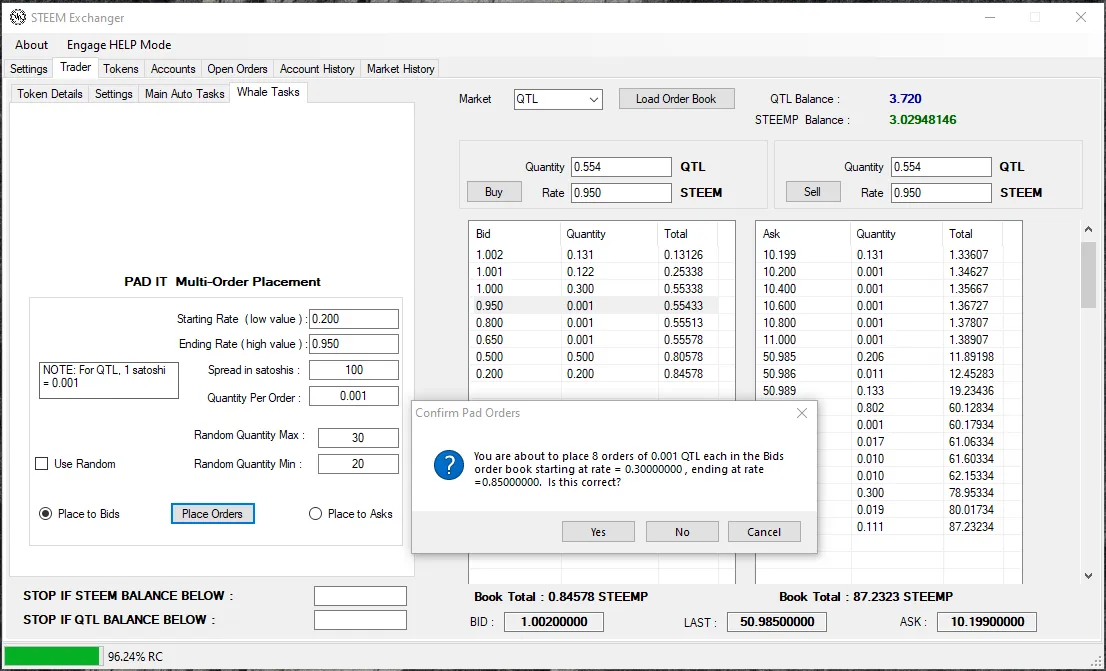Click the Starting Rate input field

tap(354, 319)
